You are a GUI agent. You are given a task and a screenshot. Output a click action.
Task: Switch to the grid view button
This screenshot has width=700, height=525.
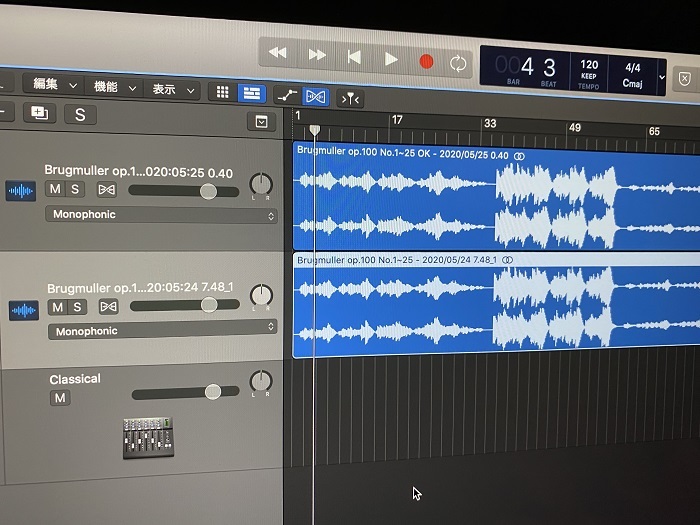pyautogui.click(x=222, y=92)
